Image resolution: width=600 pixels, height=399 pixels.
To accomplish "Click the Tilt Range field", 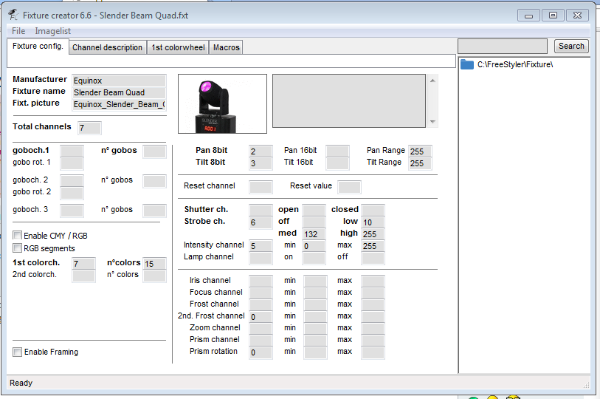I will (x=420, y=163).
